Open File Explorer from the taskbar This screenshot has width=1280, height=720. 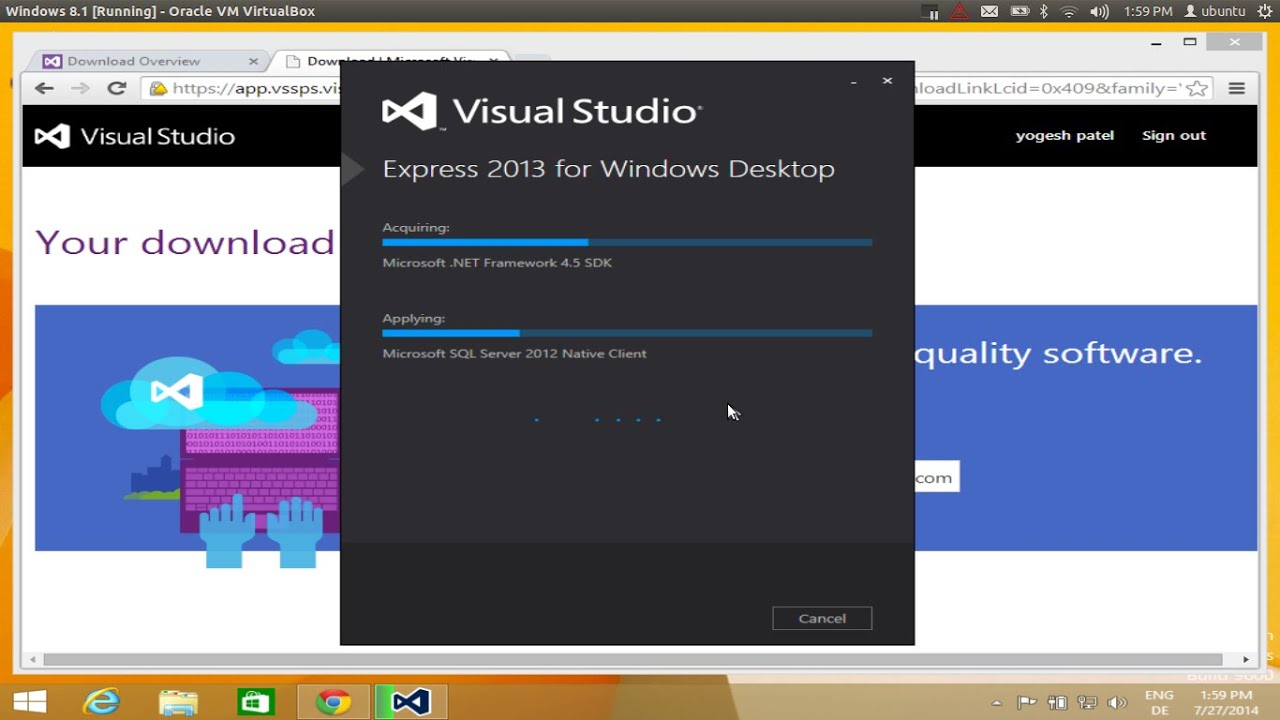[179, 702]
